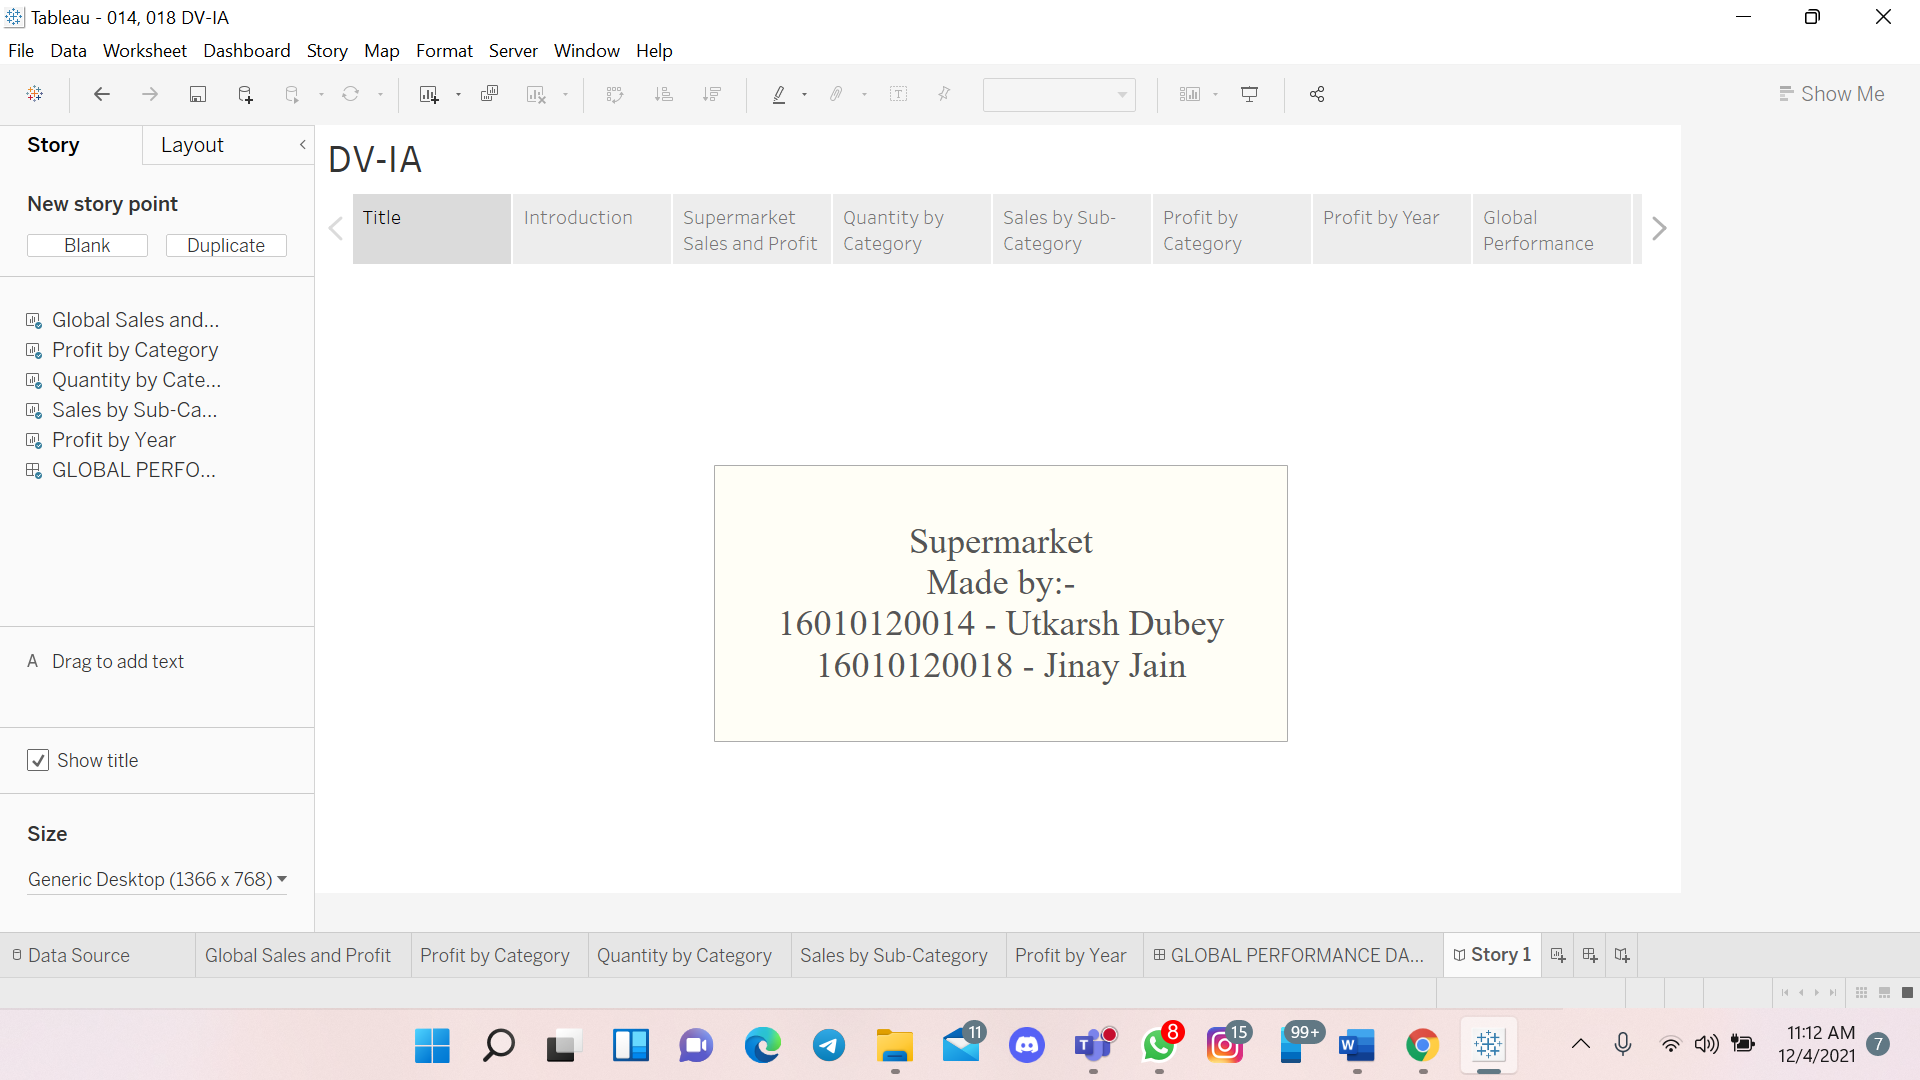Click the New Worksheet toolbar icon
The image size is (1920, 1080).
[429, 94]
